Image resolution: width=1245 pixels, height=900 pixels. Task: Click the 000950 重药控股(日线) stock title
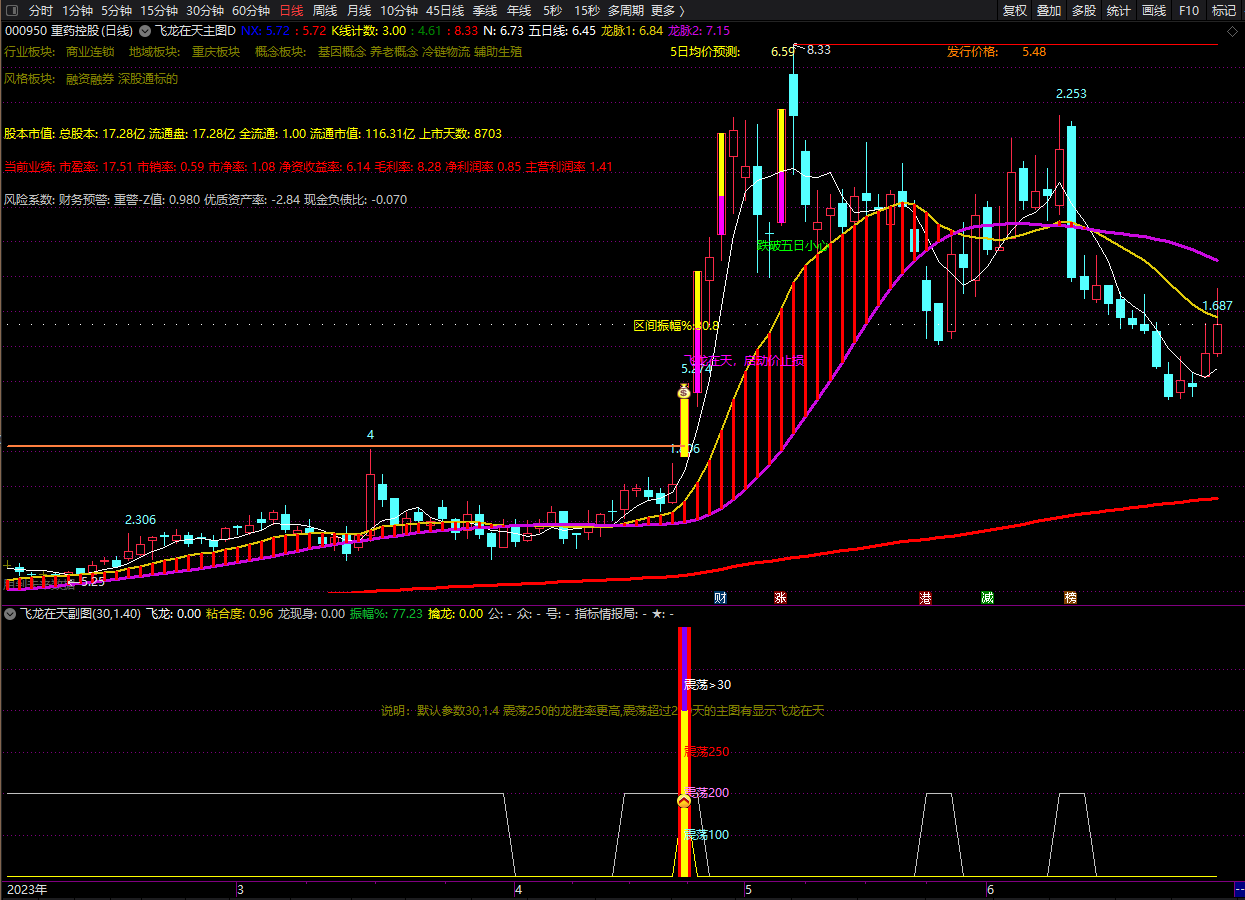point(69,31)
